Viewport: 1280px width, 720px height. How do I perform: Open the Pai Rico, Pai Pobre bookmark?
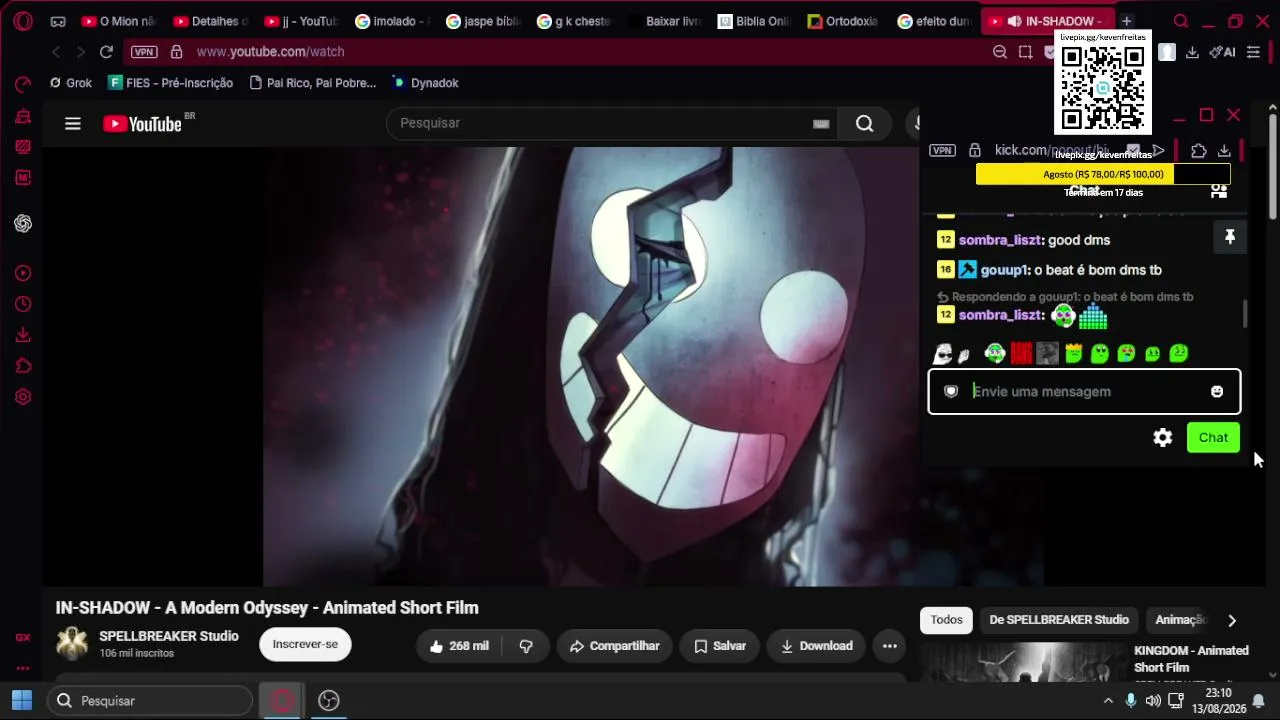[x=313, y=83]
